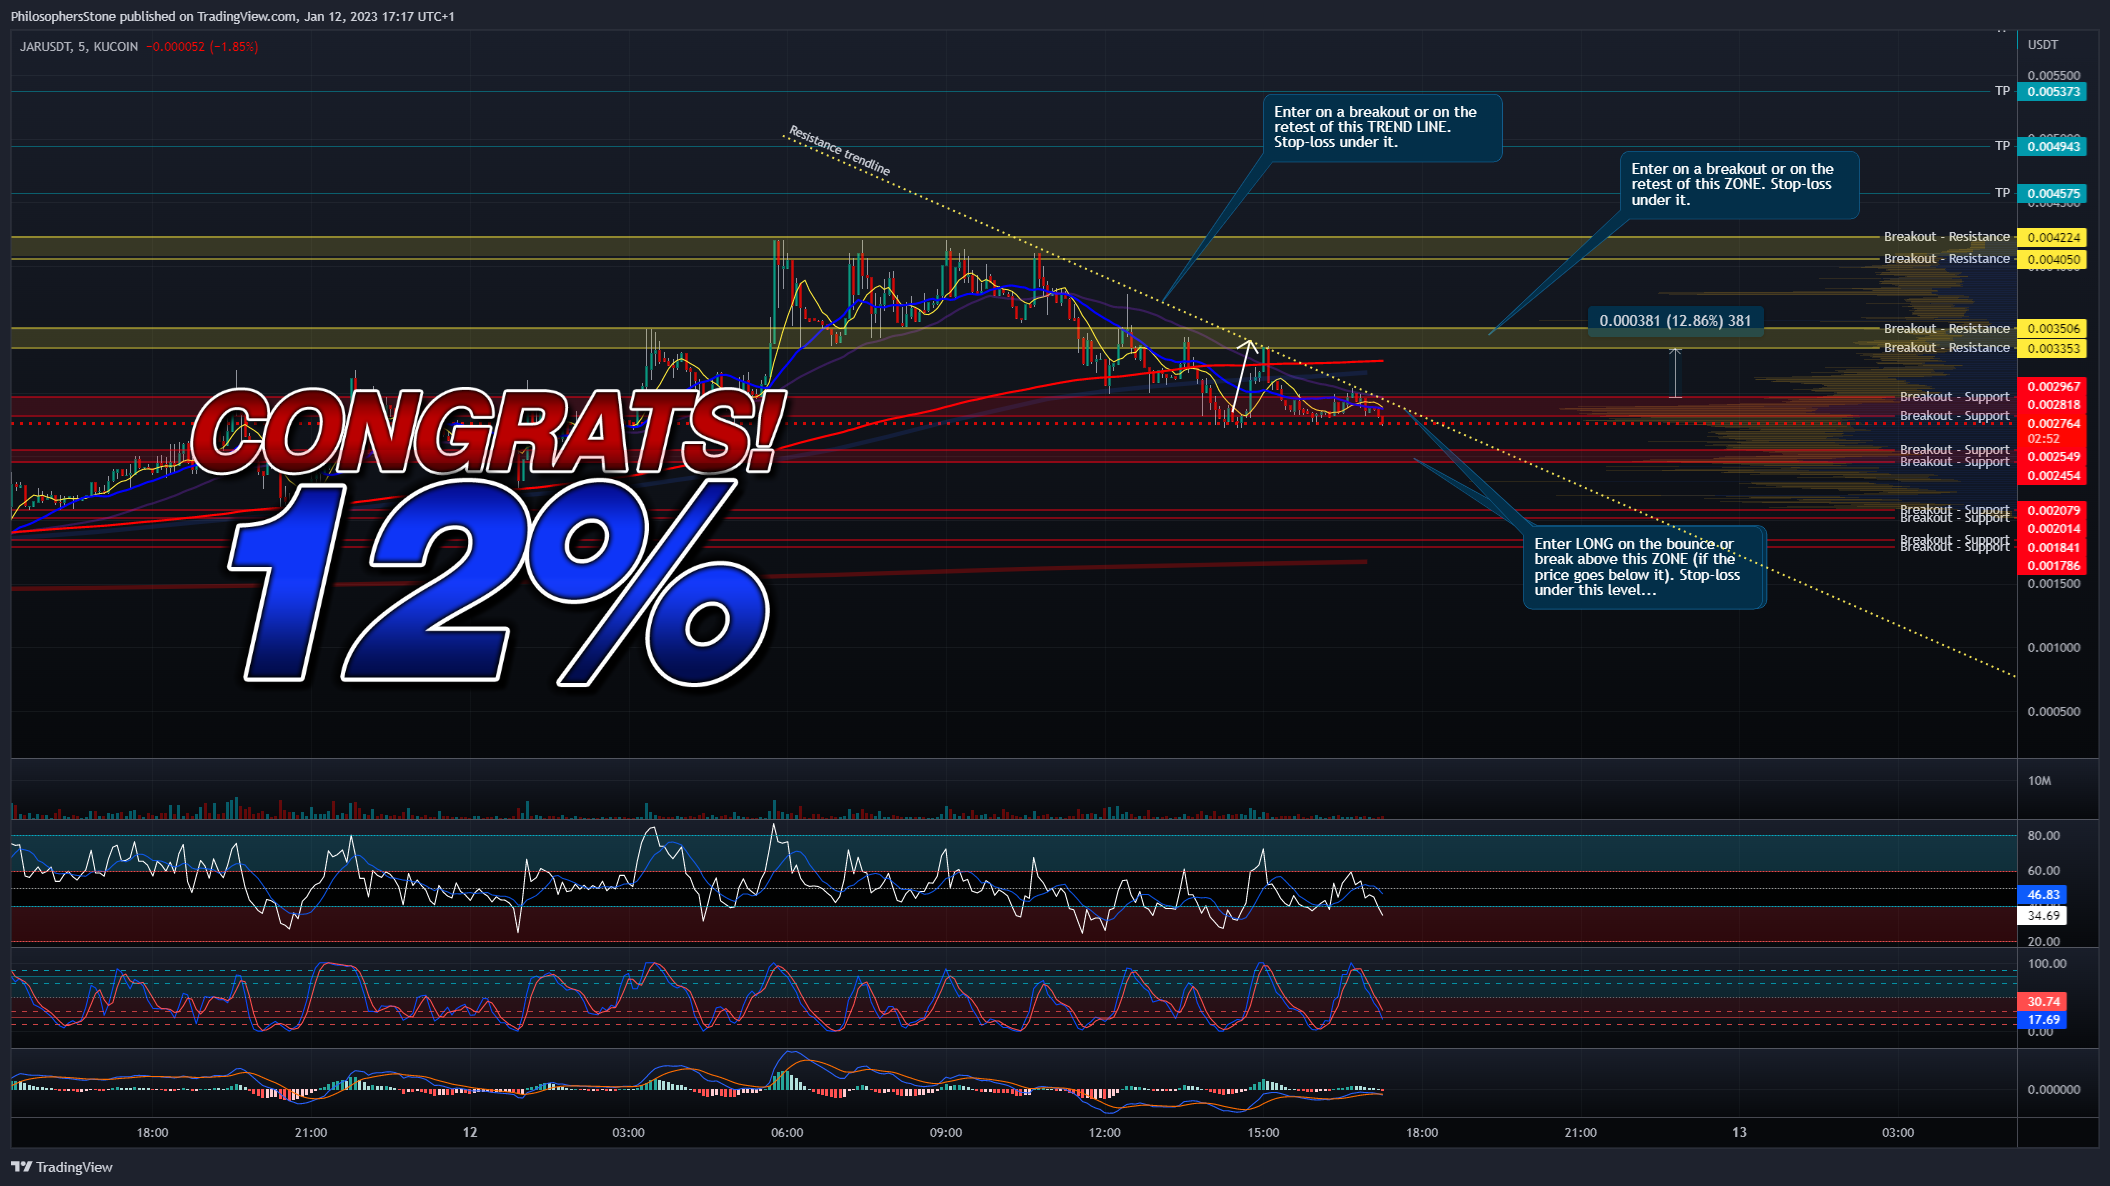
Task: Click the 06:00 time axis label
Action: coord(787,1133)
